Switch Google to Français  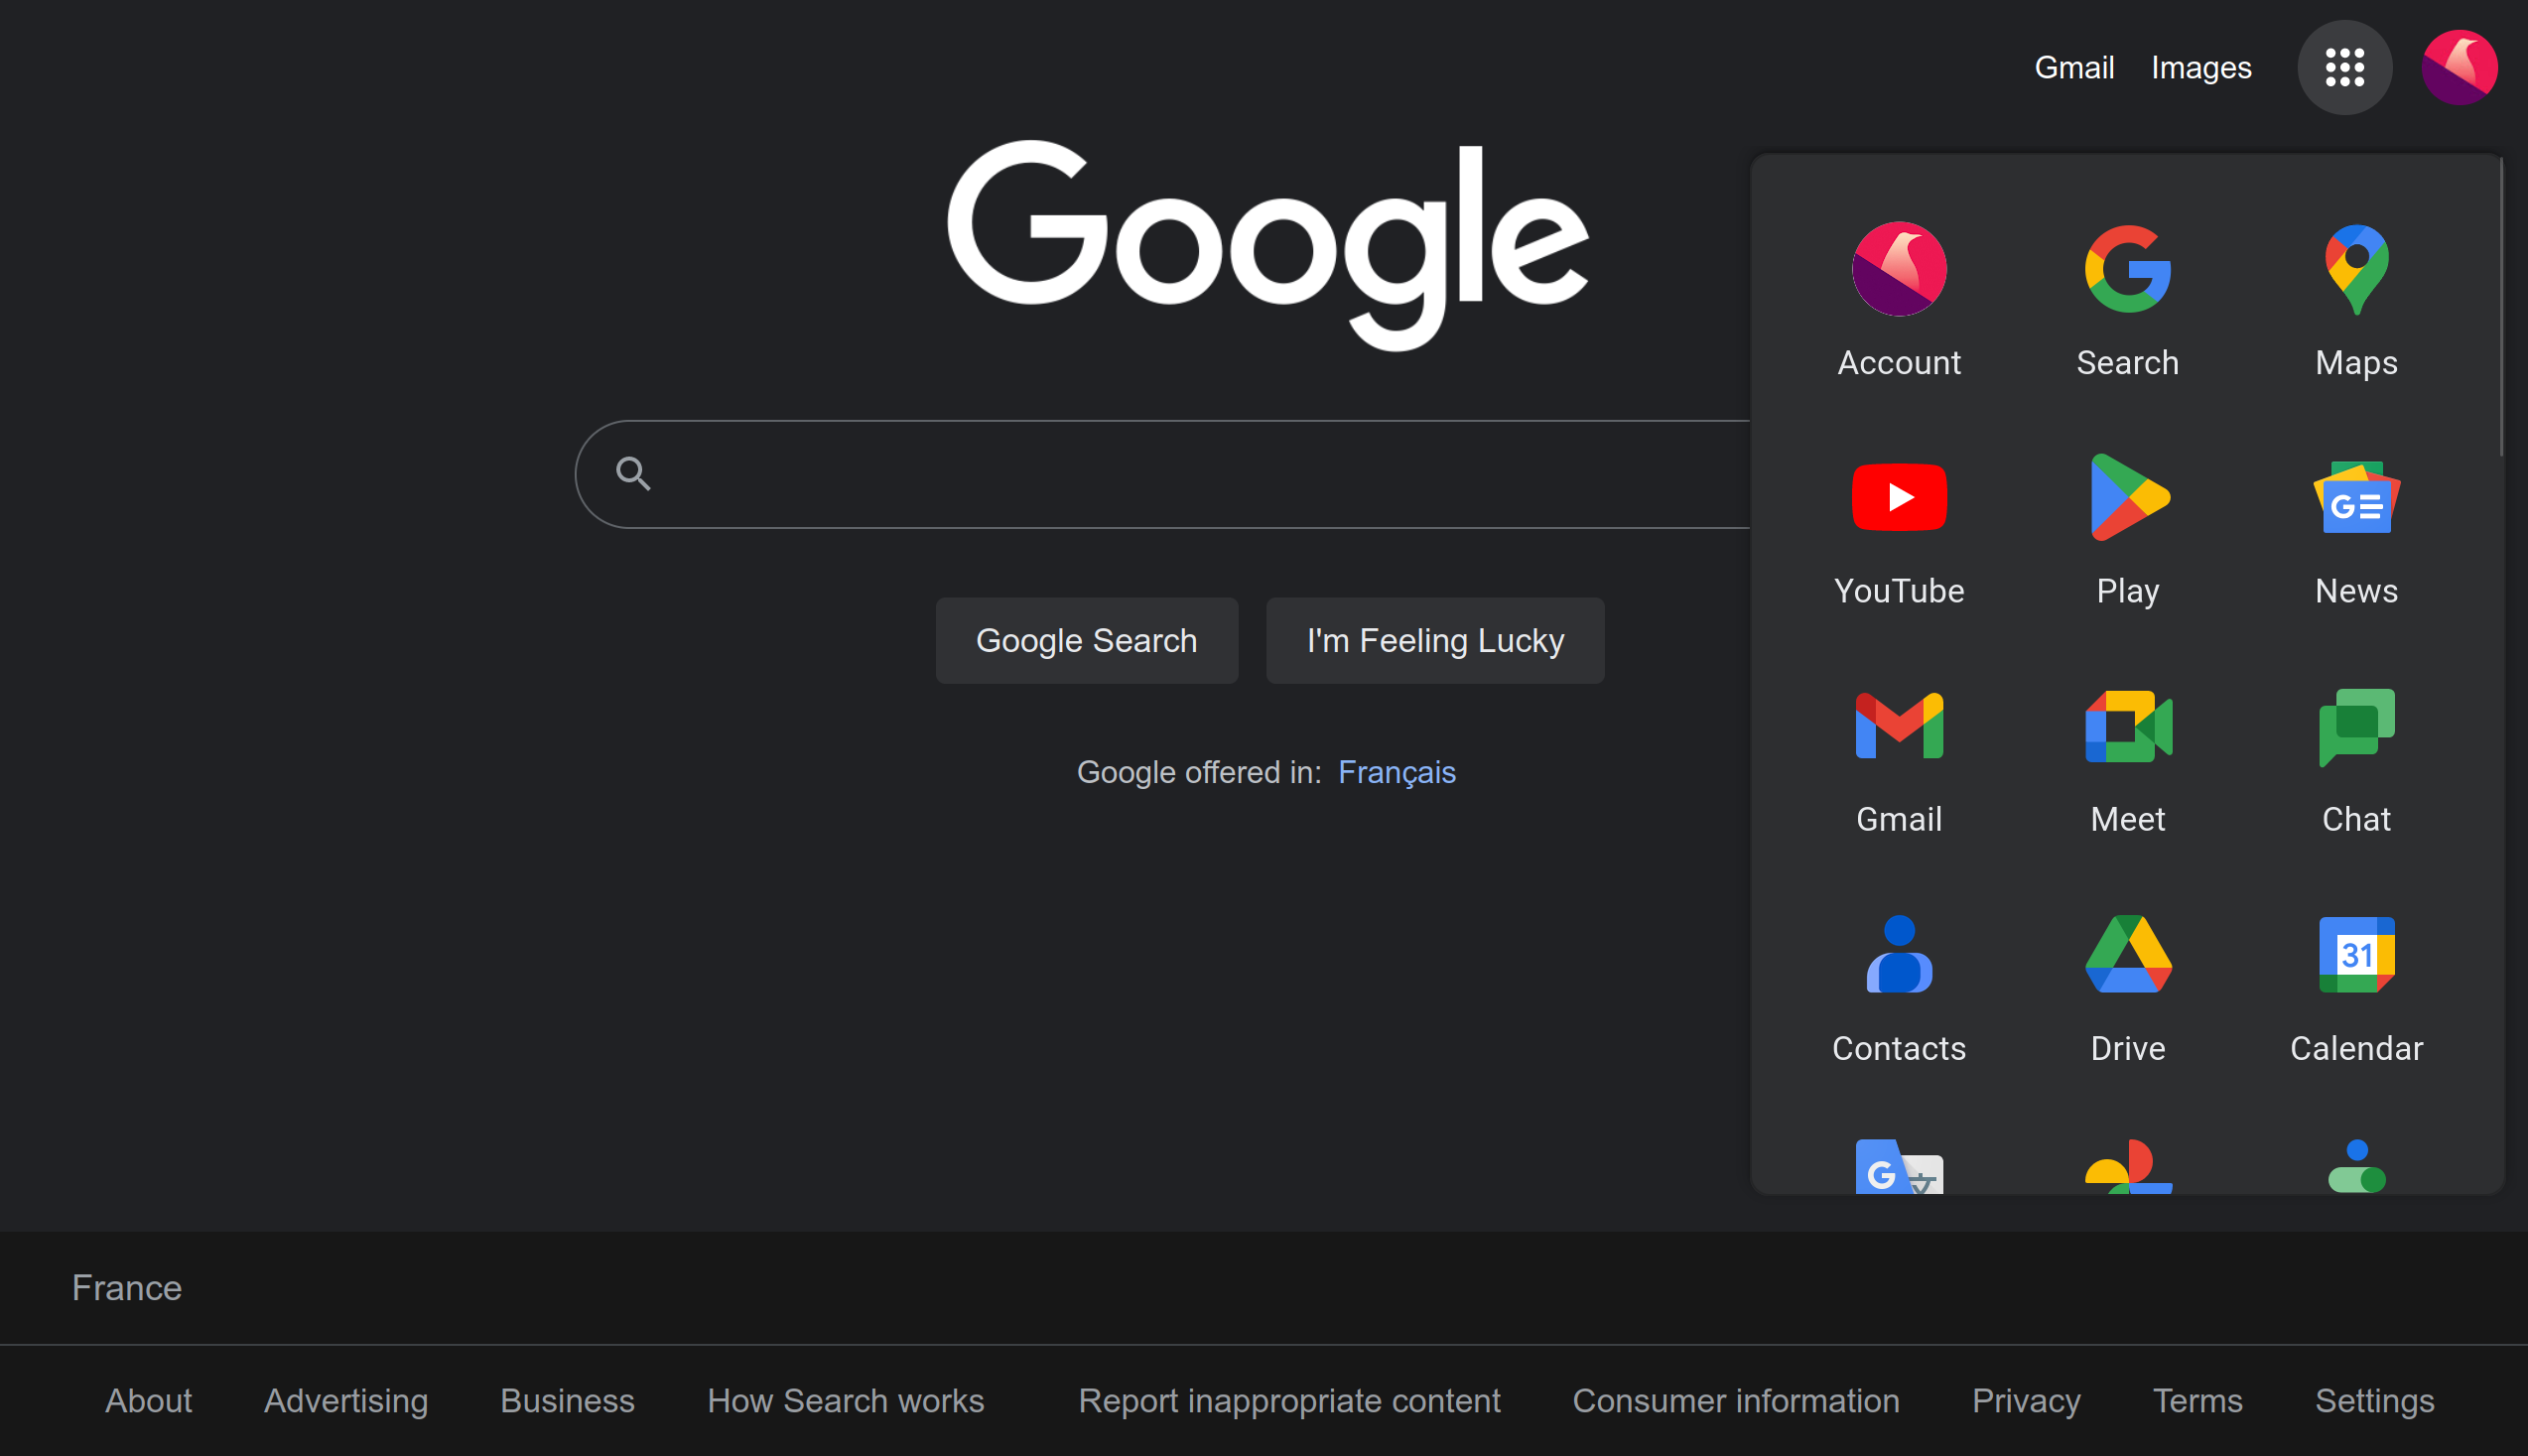pos(1396,772)
